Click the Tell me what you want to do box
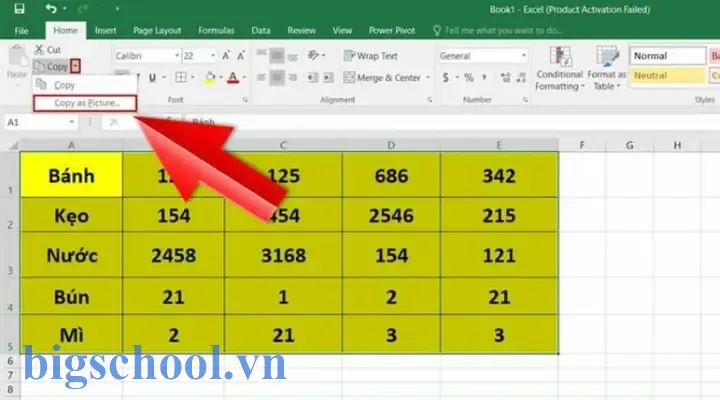The height and width of the screenshot is (400, 720). (x=498, y=30)
